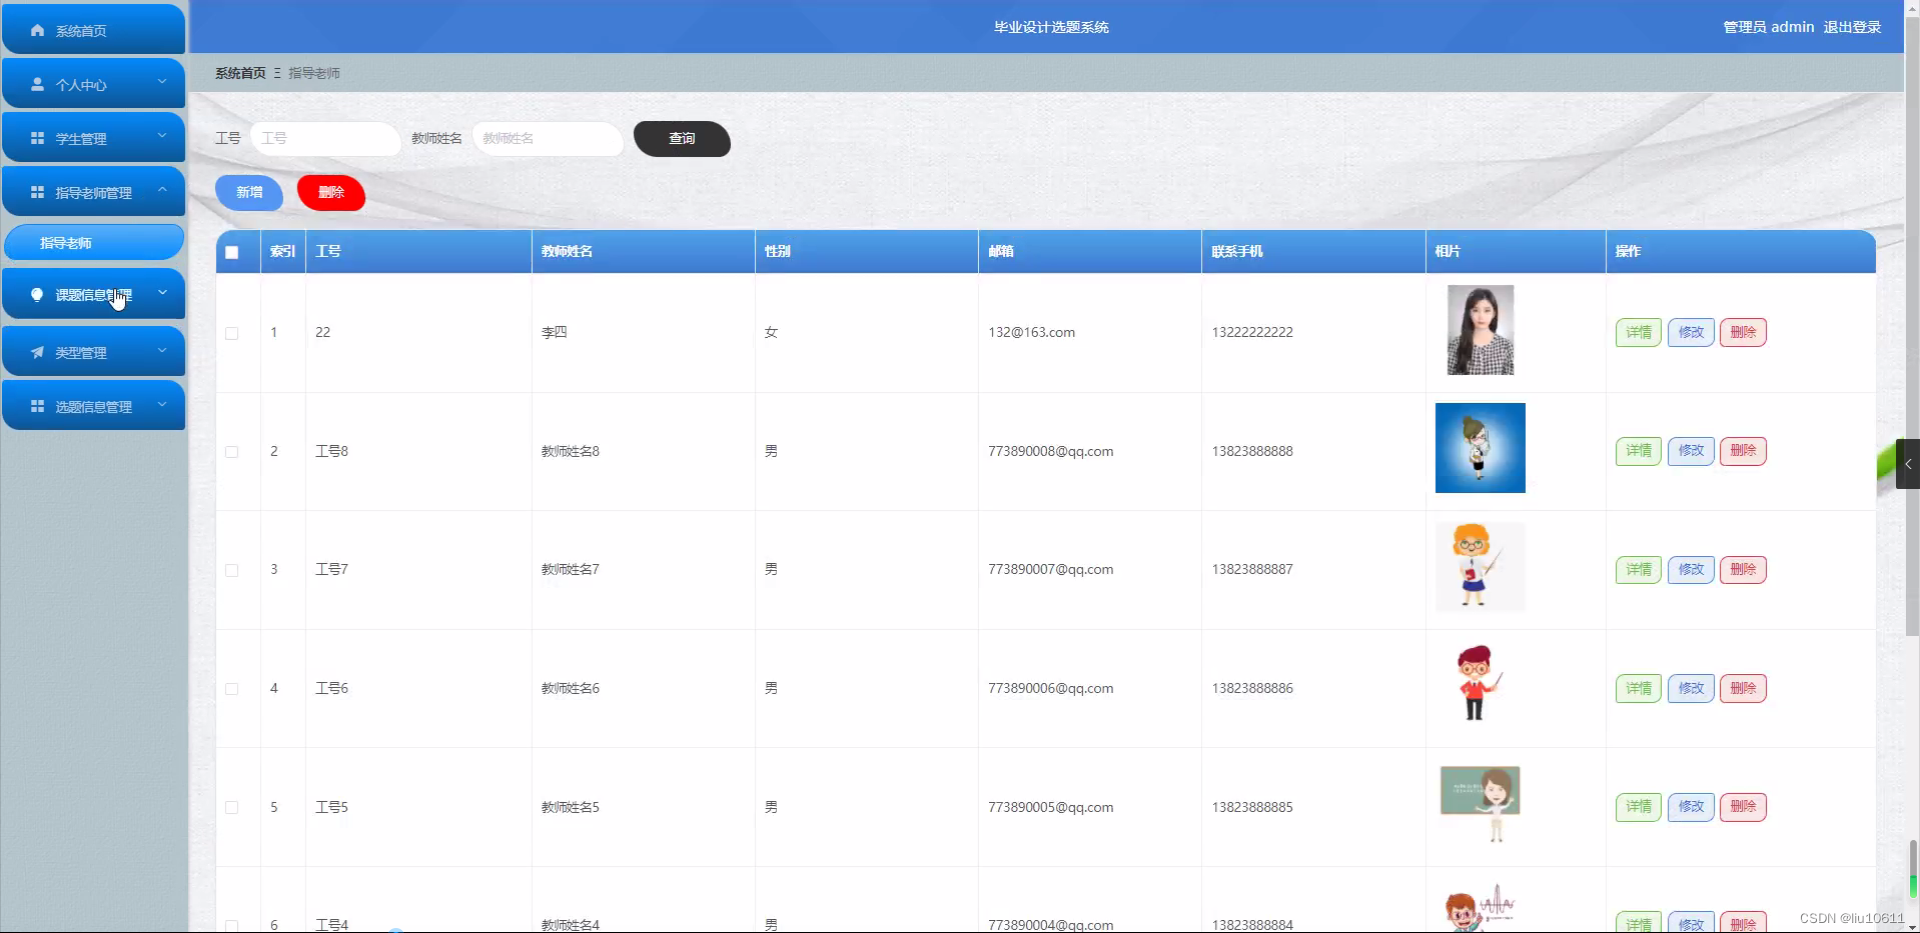Open the photo of teacher 李四

1480,330
